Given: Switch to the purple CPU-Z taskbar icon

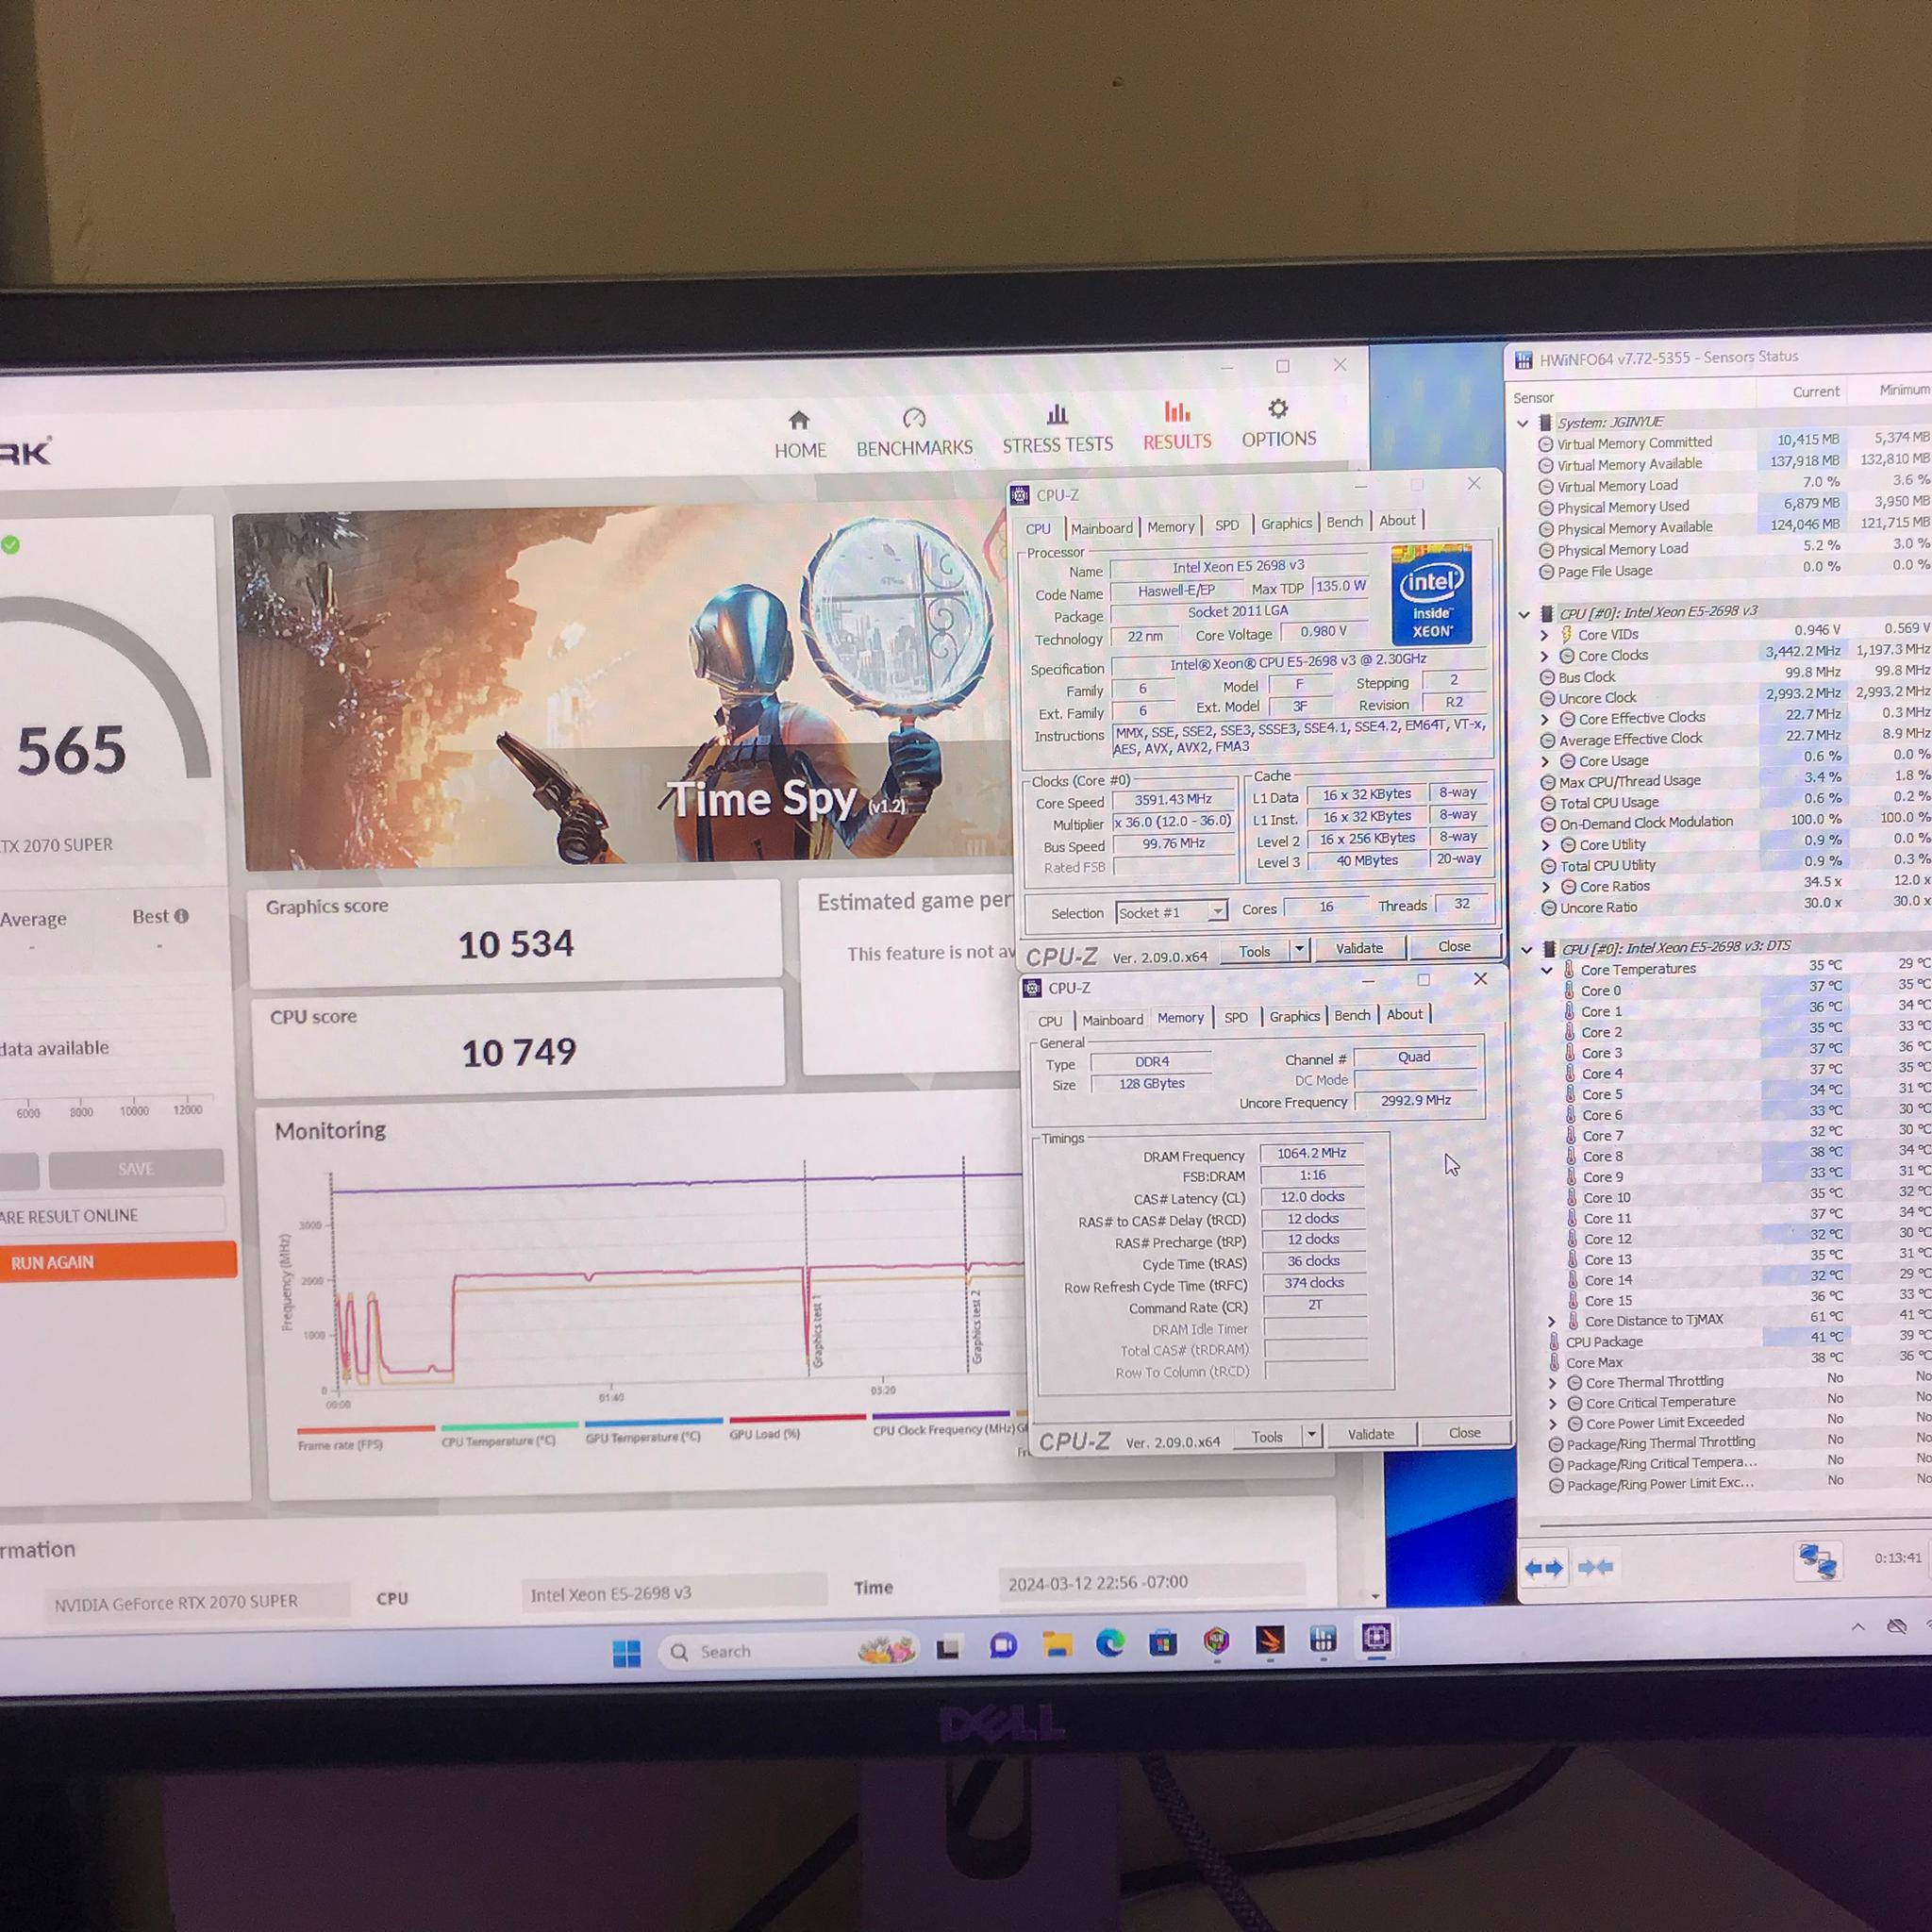Looking at the screenshot, I should click(1377, 1638).
